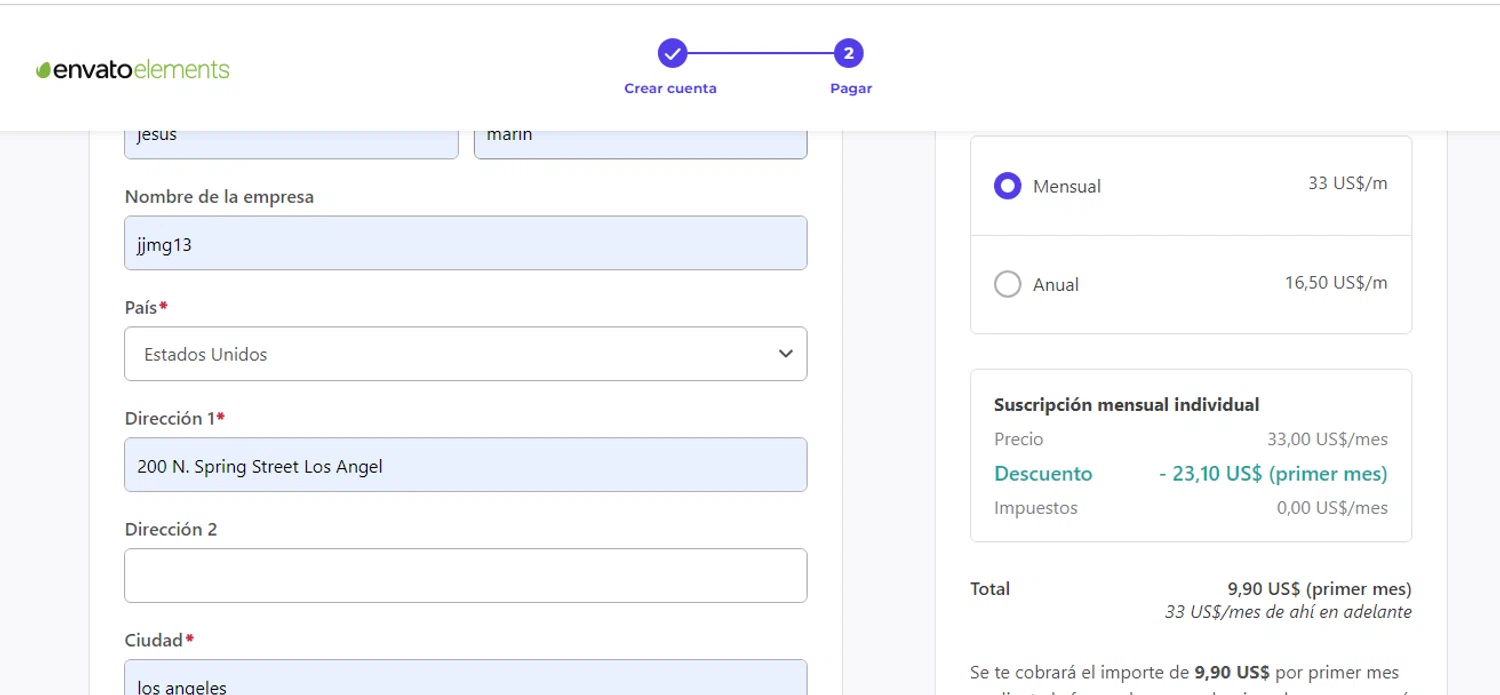Select the Impuestos 0,00 US$/mes value
Viewport: 1500px width, 695px height.
(1332, 508)
